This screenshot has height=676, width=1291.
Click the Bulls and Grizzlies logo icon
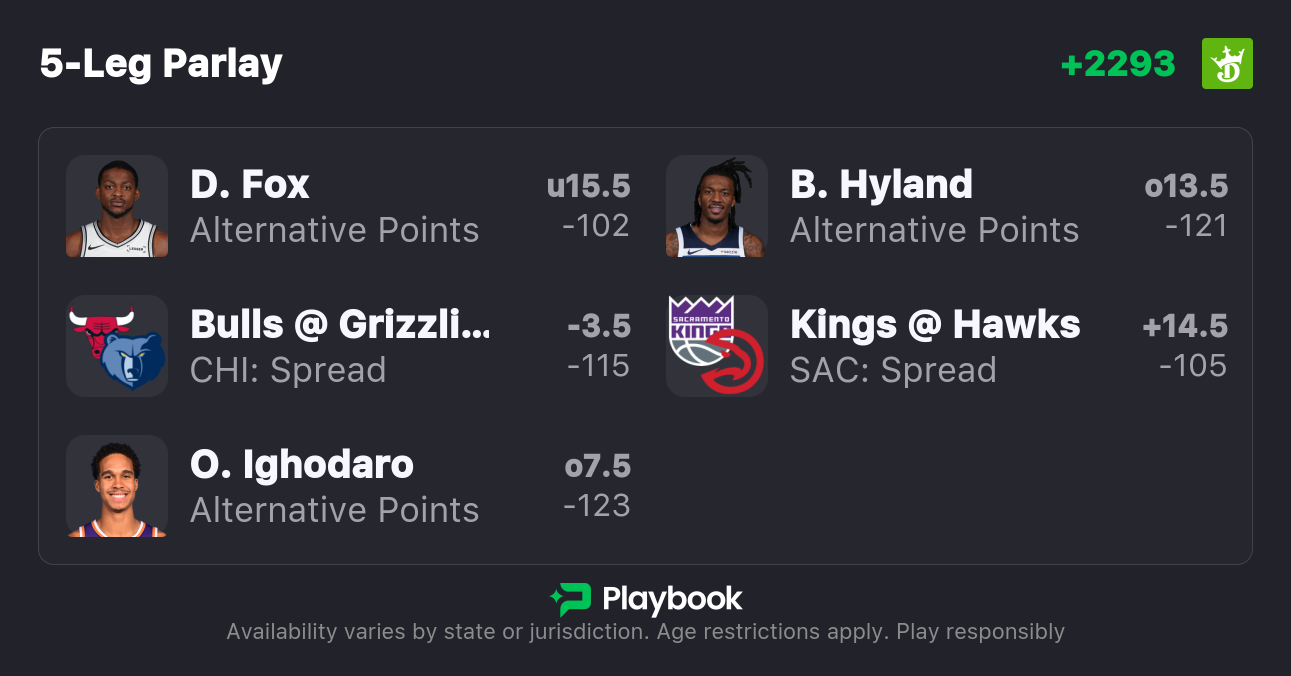point(117,346)
